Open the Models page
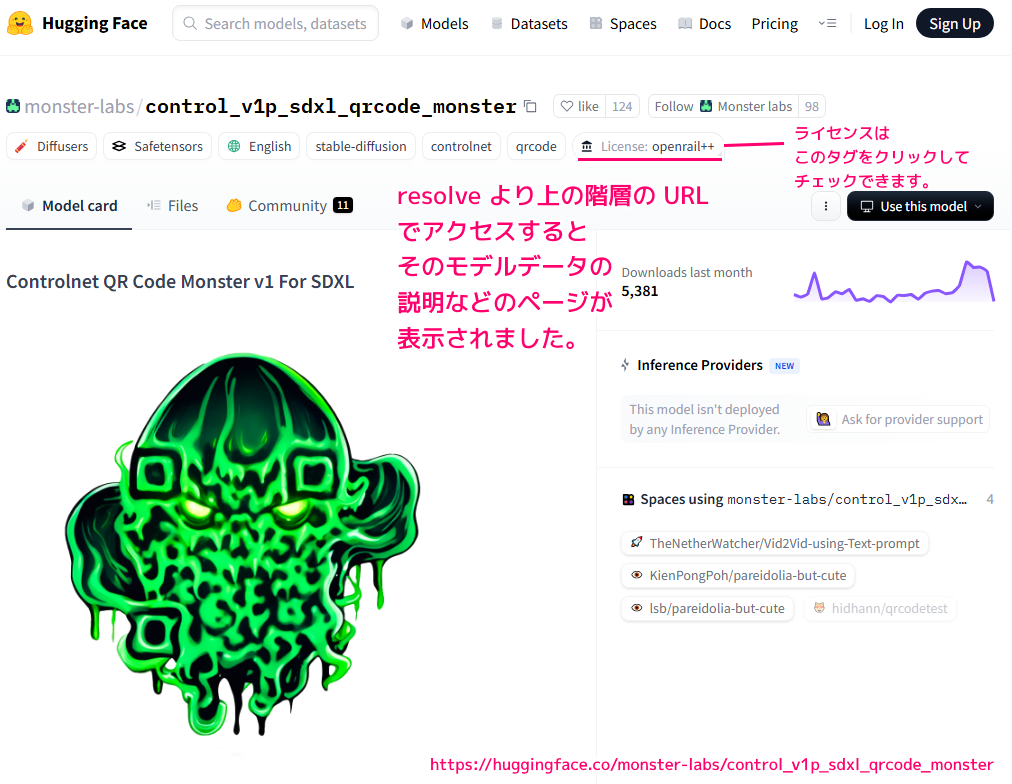 point(434,24)
